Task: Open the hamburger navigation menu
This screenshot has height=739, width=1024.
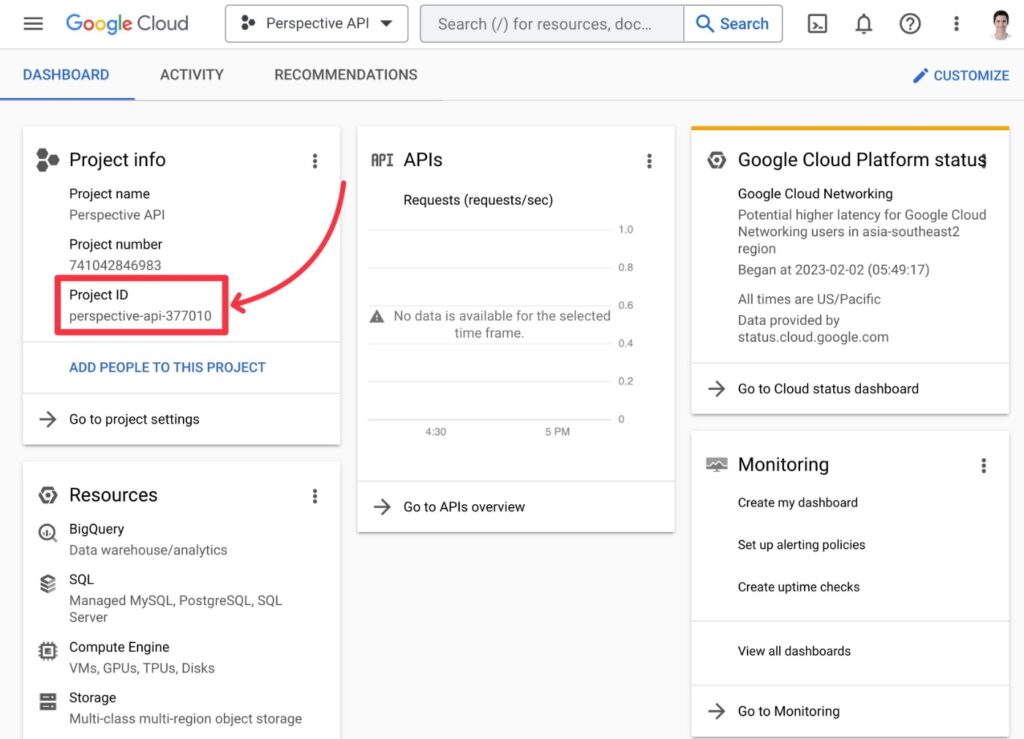Action: coord(33,24)
